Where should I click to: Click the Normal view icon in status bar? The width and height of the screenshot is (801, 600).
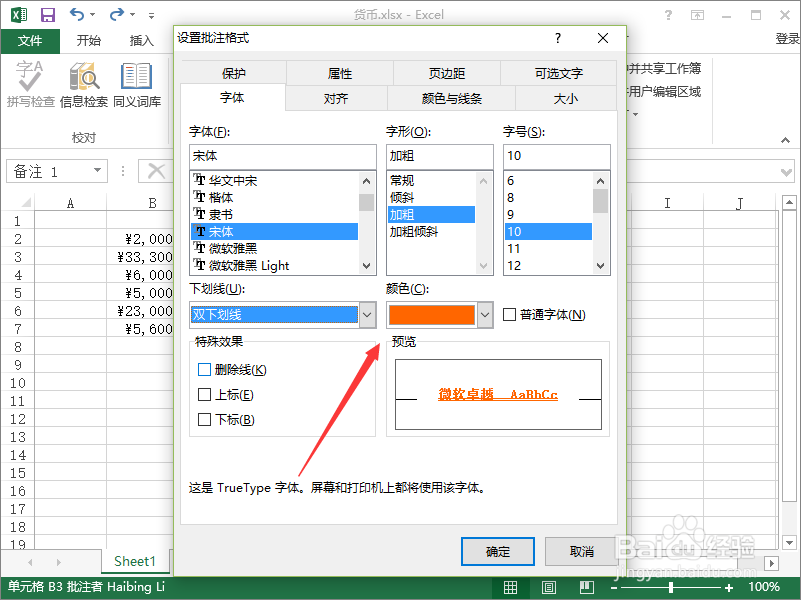[x=511, y=588]
